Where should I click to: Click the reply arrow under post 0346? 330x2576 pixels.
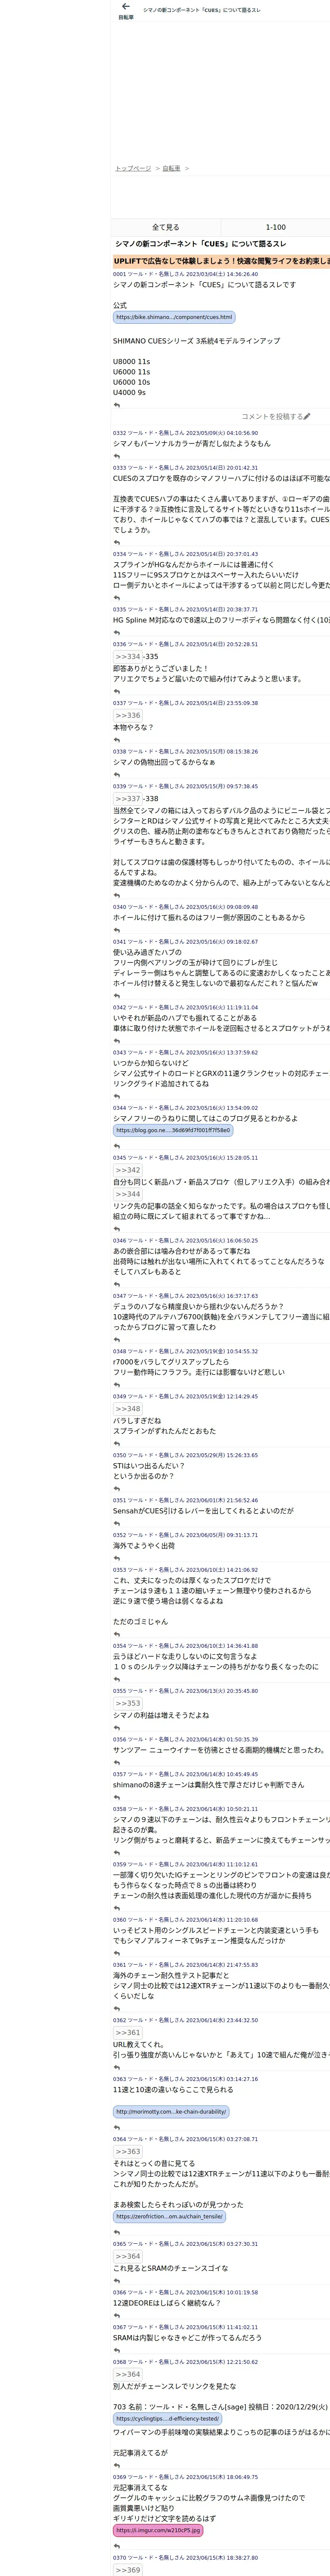[117, 1284]
